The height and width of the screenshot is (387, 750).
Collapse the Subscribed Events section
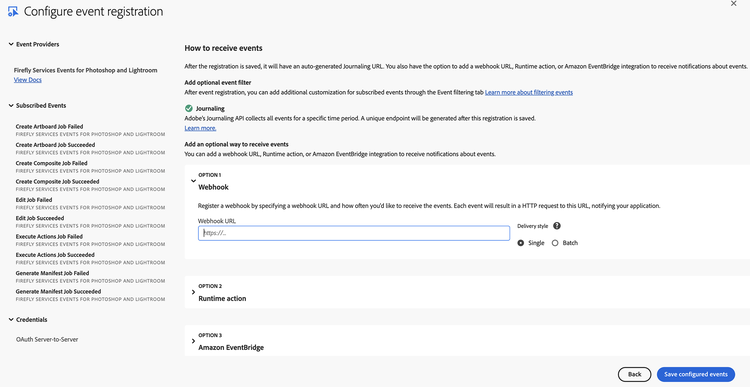tap(11, 105)
